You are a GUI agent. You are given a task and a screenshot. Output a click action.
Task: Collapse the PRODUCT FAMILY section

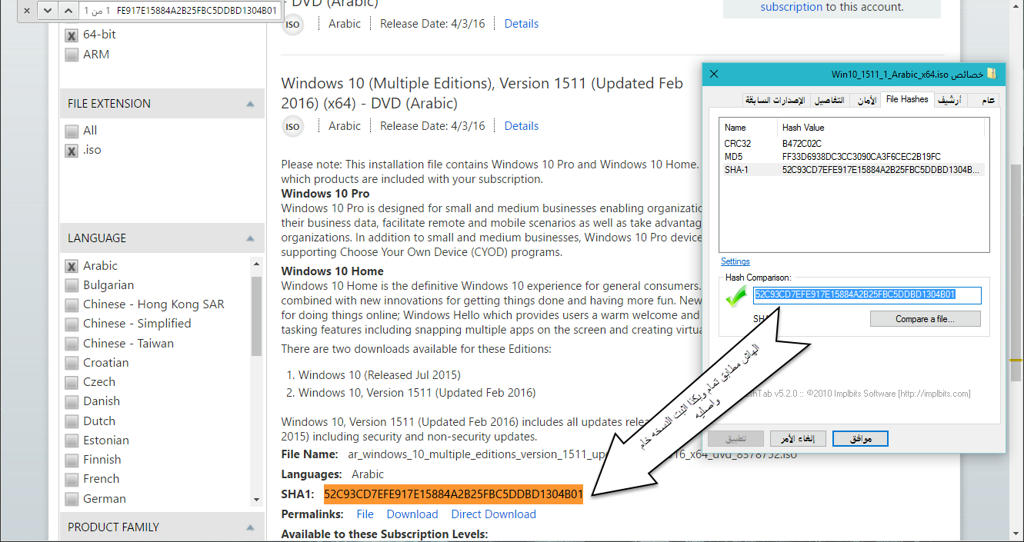(249, 527)
